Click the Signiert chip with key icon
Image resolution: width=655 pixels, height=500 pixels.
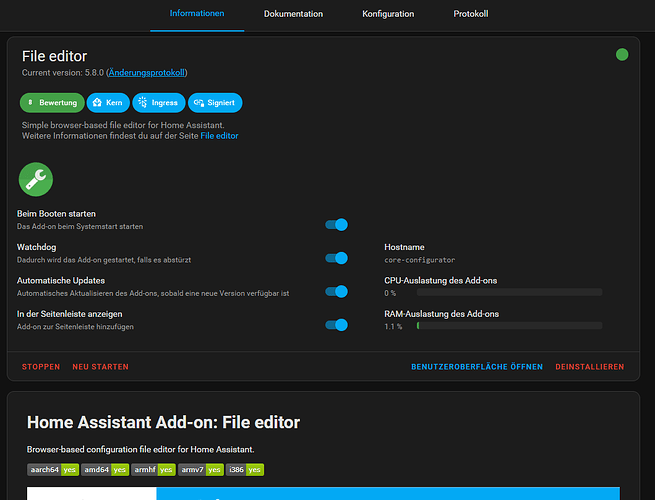point(215,103)
